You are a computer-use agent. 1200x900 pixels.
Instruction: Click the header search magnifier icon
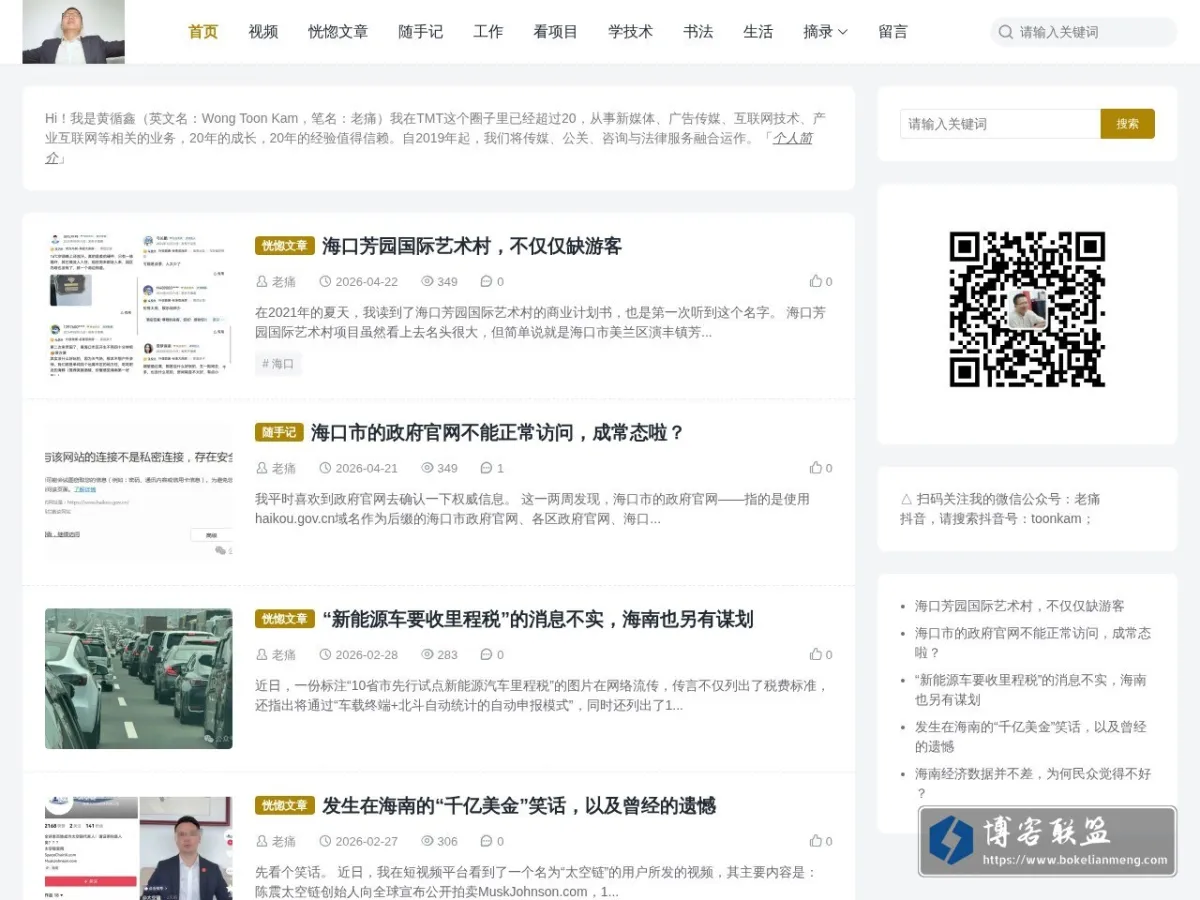(x=1005, y=32)
